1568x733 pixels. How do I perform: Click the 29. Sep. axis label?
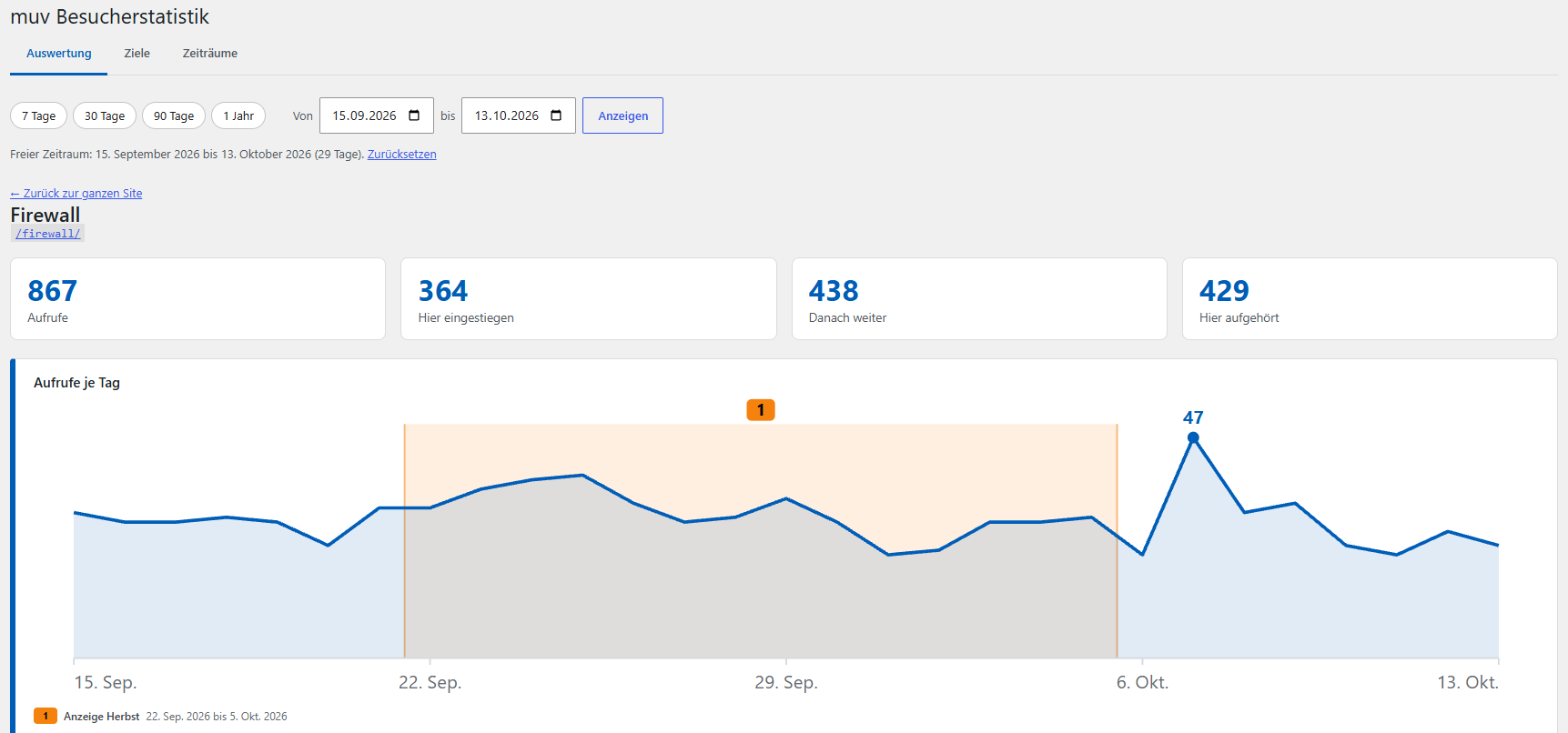click(786, 683)
